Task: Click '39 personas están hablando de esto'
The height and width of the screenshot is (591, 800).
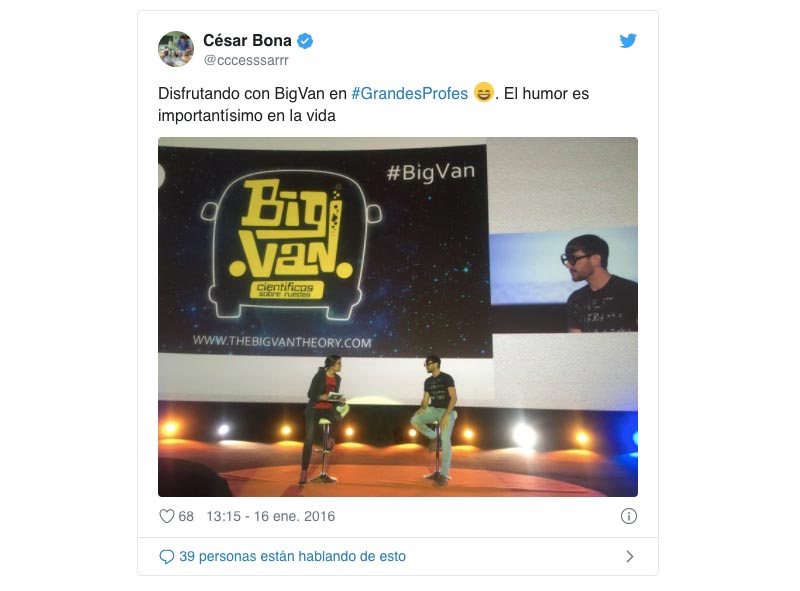Action: 292,556
